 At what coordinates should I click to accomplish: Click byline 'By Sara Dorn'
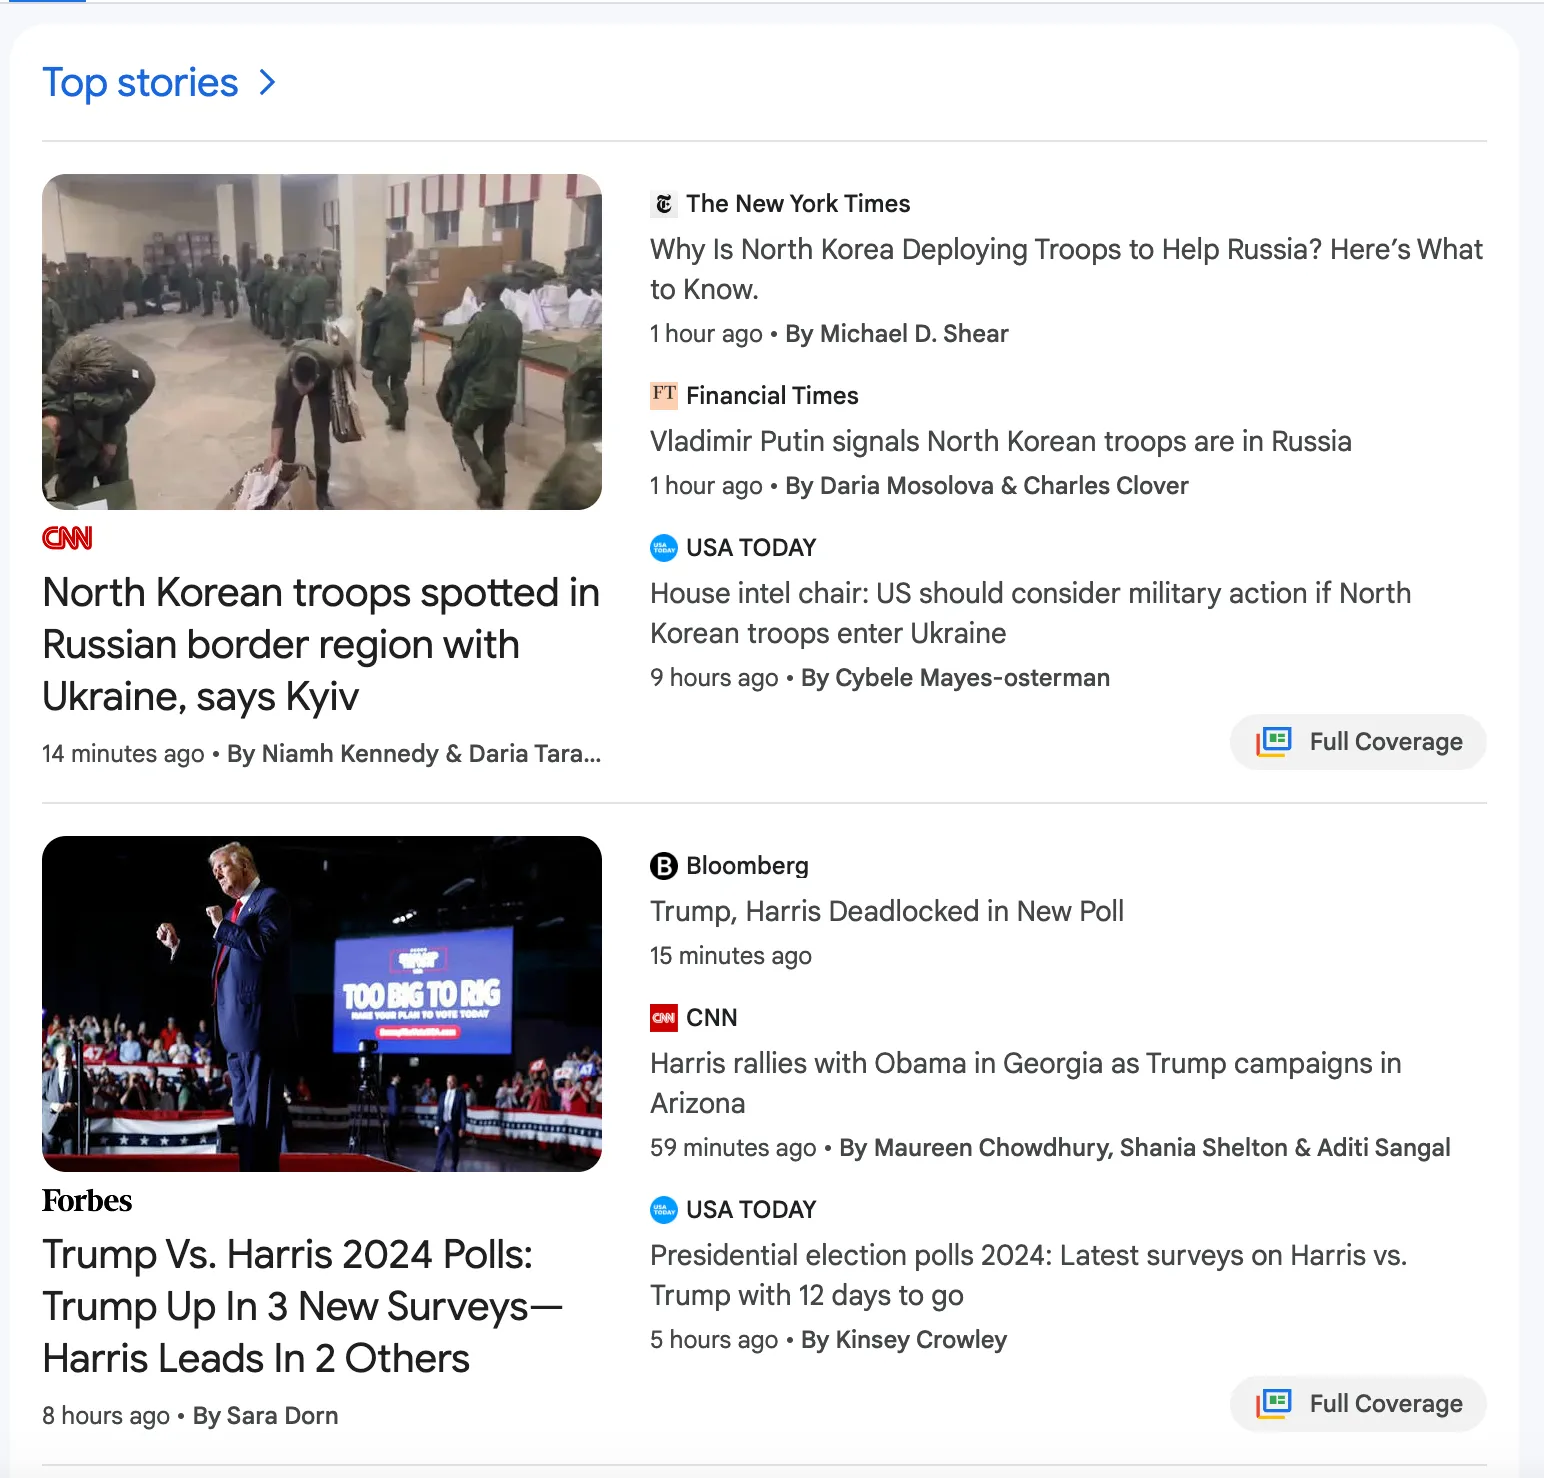tap(265, 1416)
